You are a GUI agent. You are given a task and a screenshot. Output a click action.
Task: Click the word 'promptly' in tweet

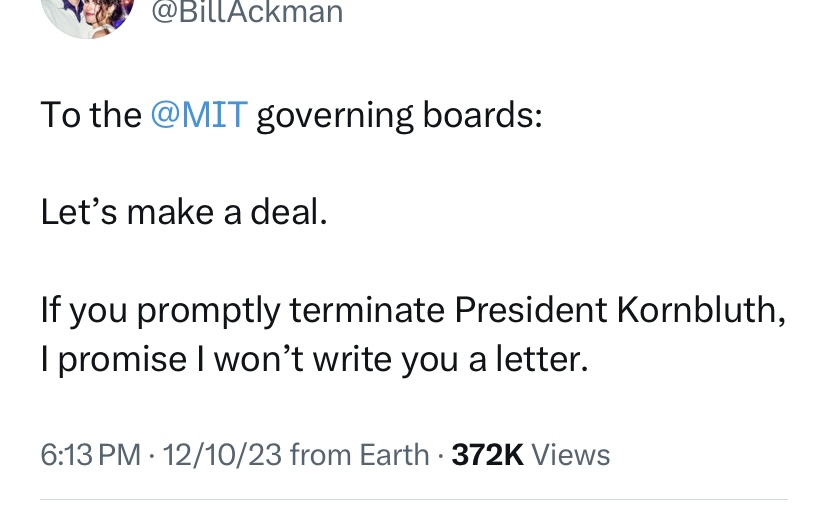pos(209,311)
